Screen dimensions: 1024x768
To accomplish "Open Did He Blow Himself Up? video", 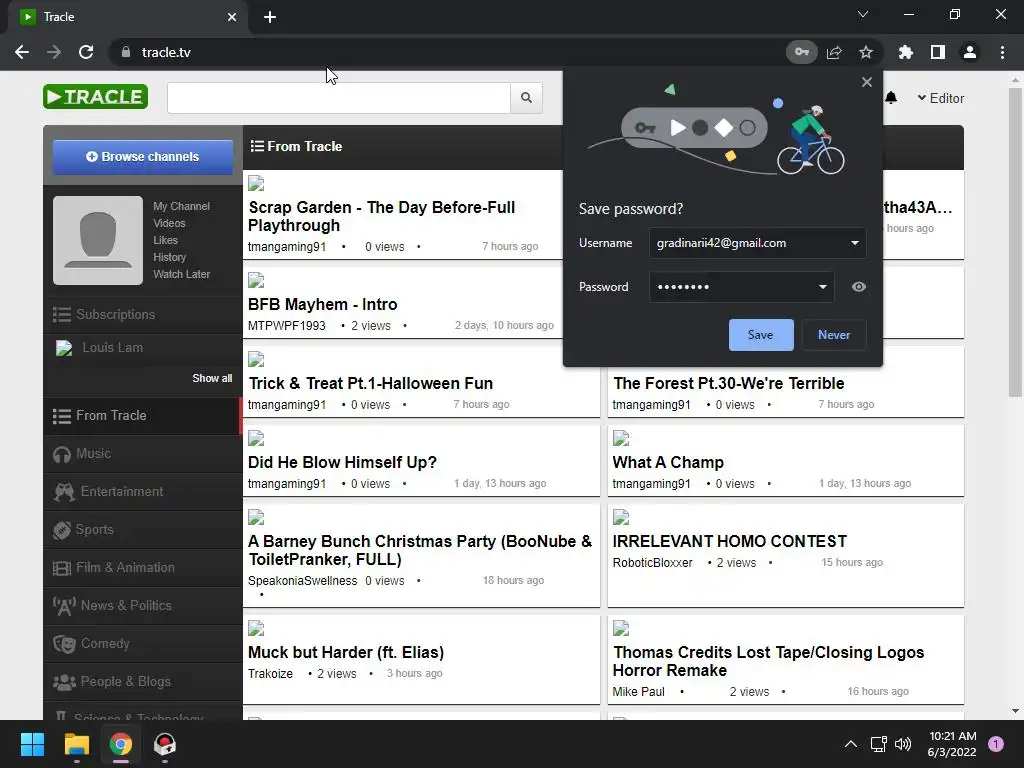I will click(x=342, y=462).
